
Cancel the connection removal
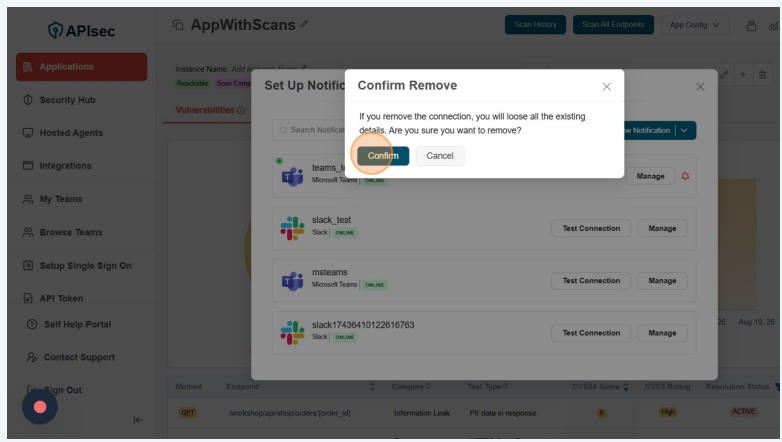coord(440,156)
